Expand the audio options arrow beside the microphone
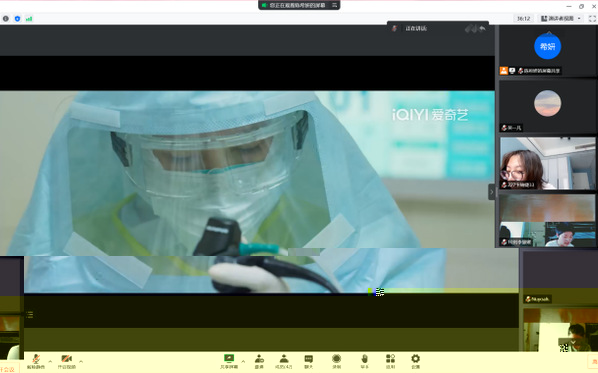The height and width of the screenshot is (373, 598). pos(50,361)
